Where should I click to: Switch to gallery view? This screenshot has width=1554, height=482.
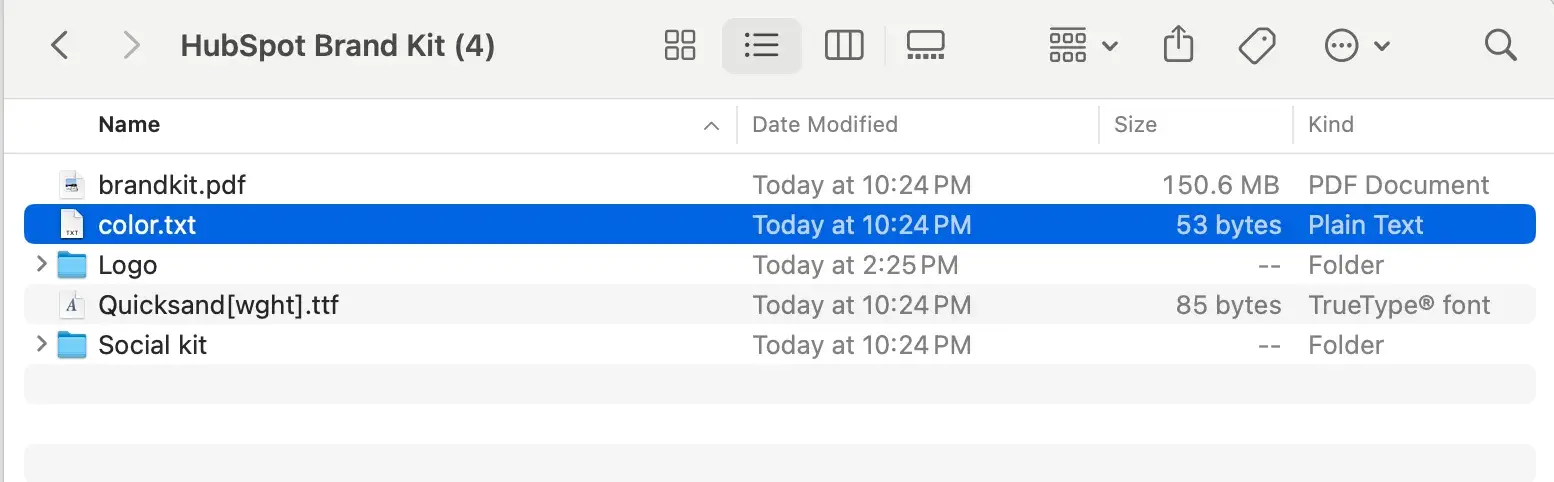pyautogui.click(x=925, y=45)
